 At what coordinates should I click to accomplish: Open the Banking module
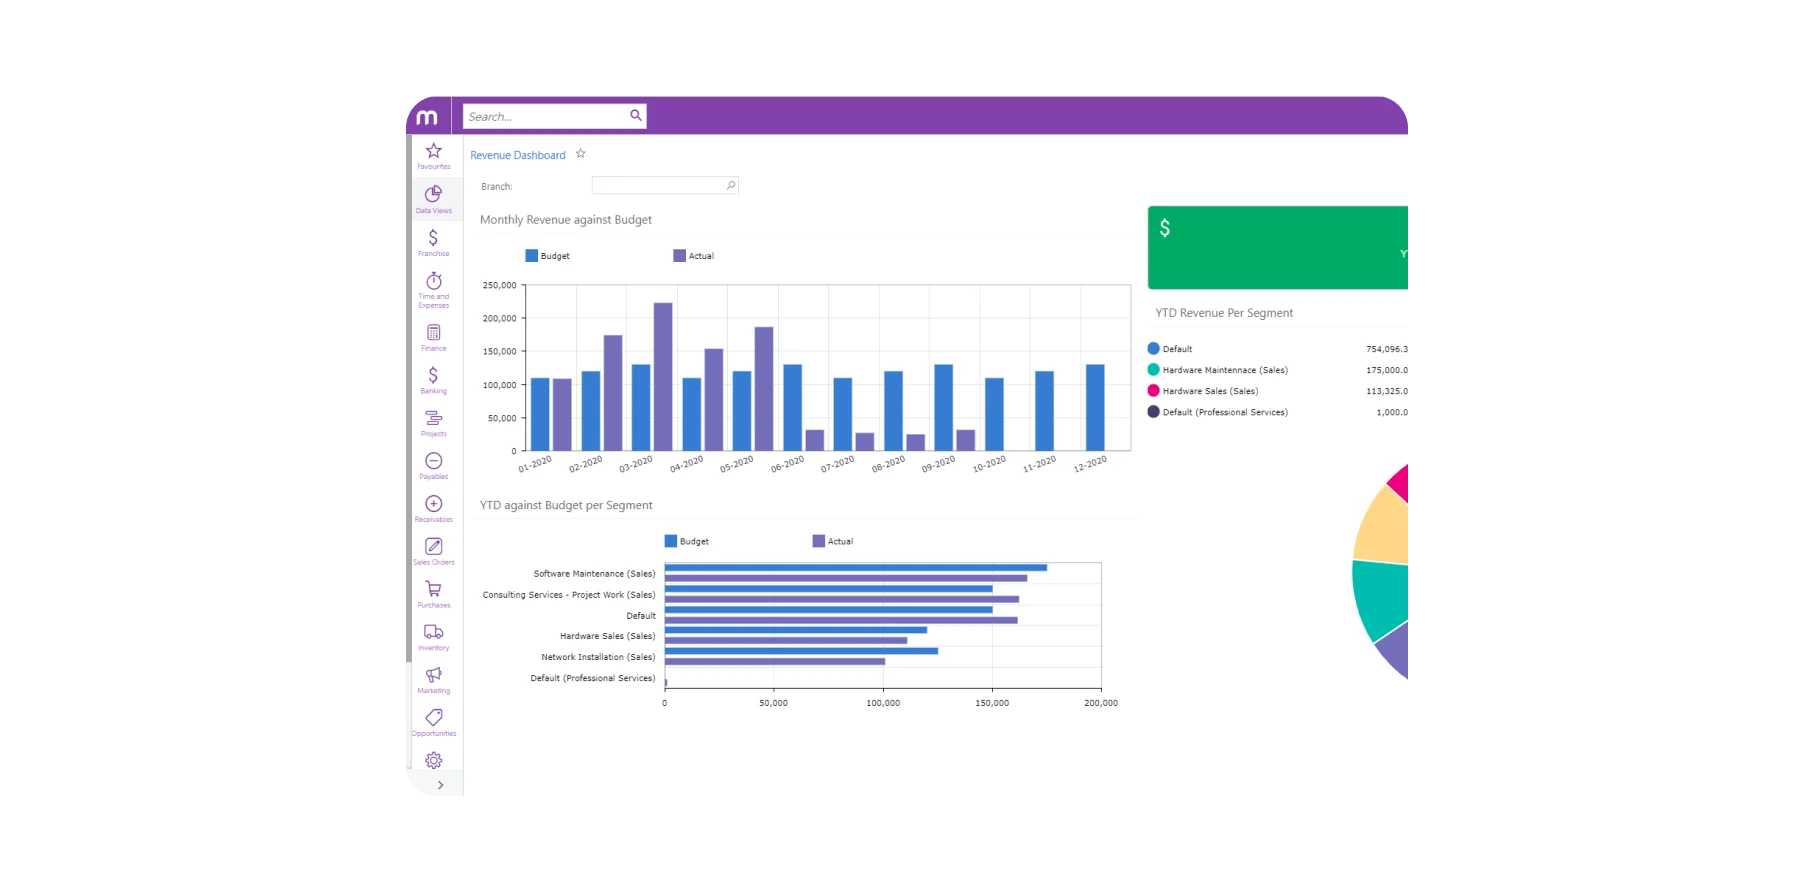tap(434, 380)
